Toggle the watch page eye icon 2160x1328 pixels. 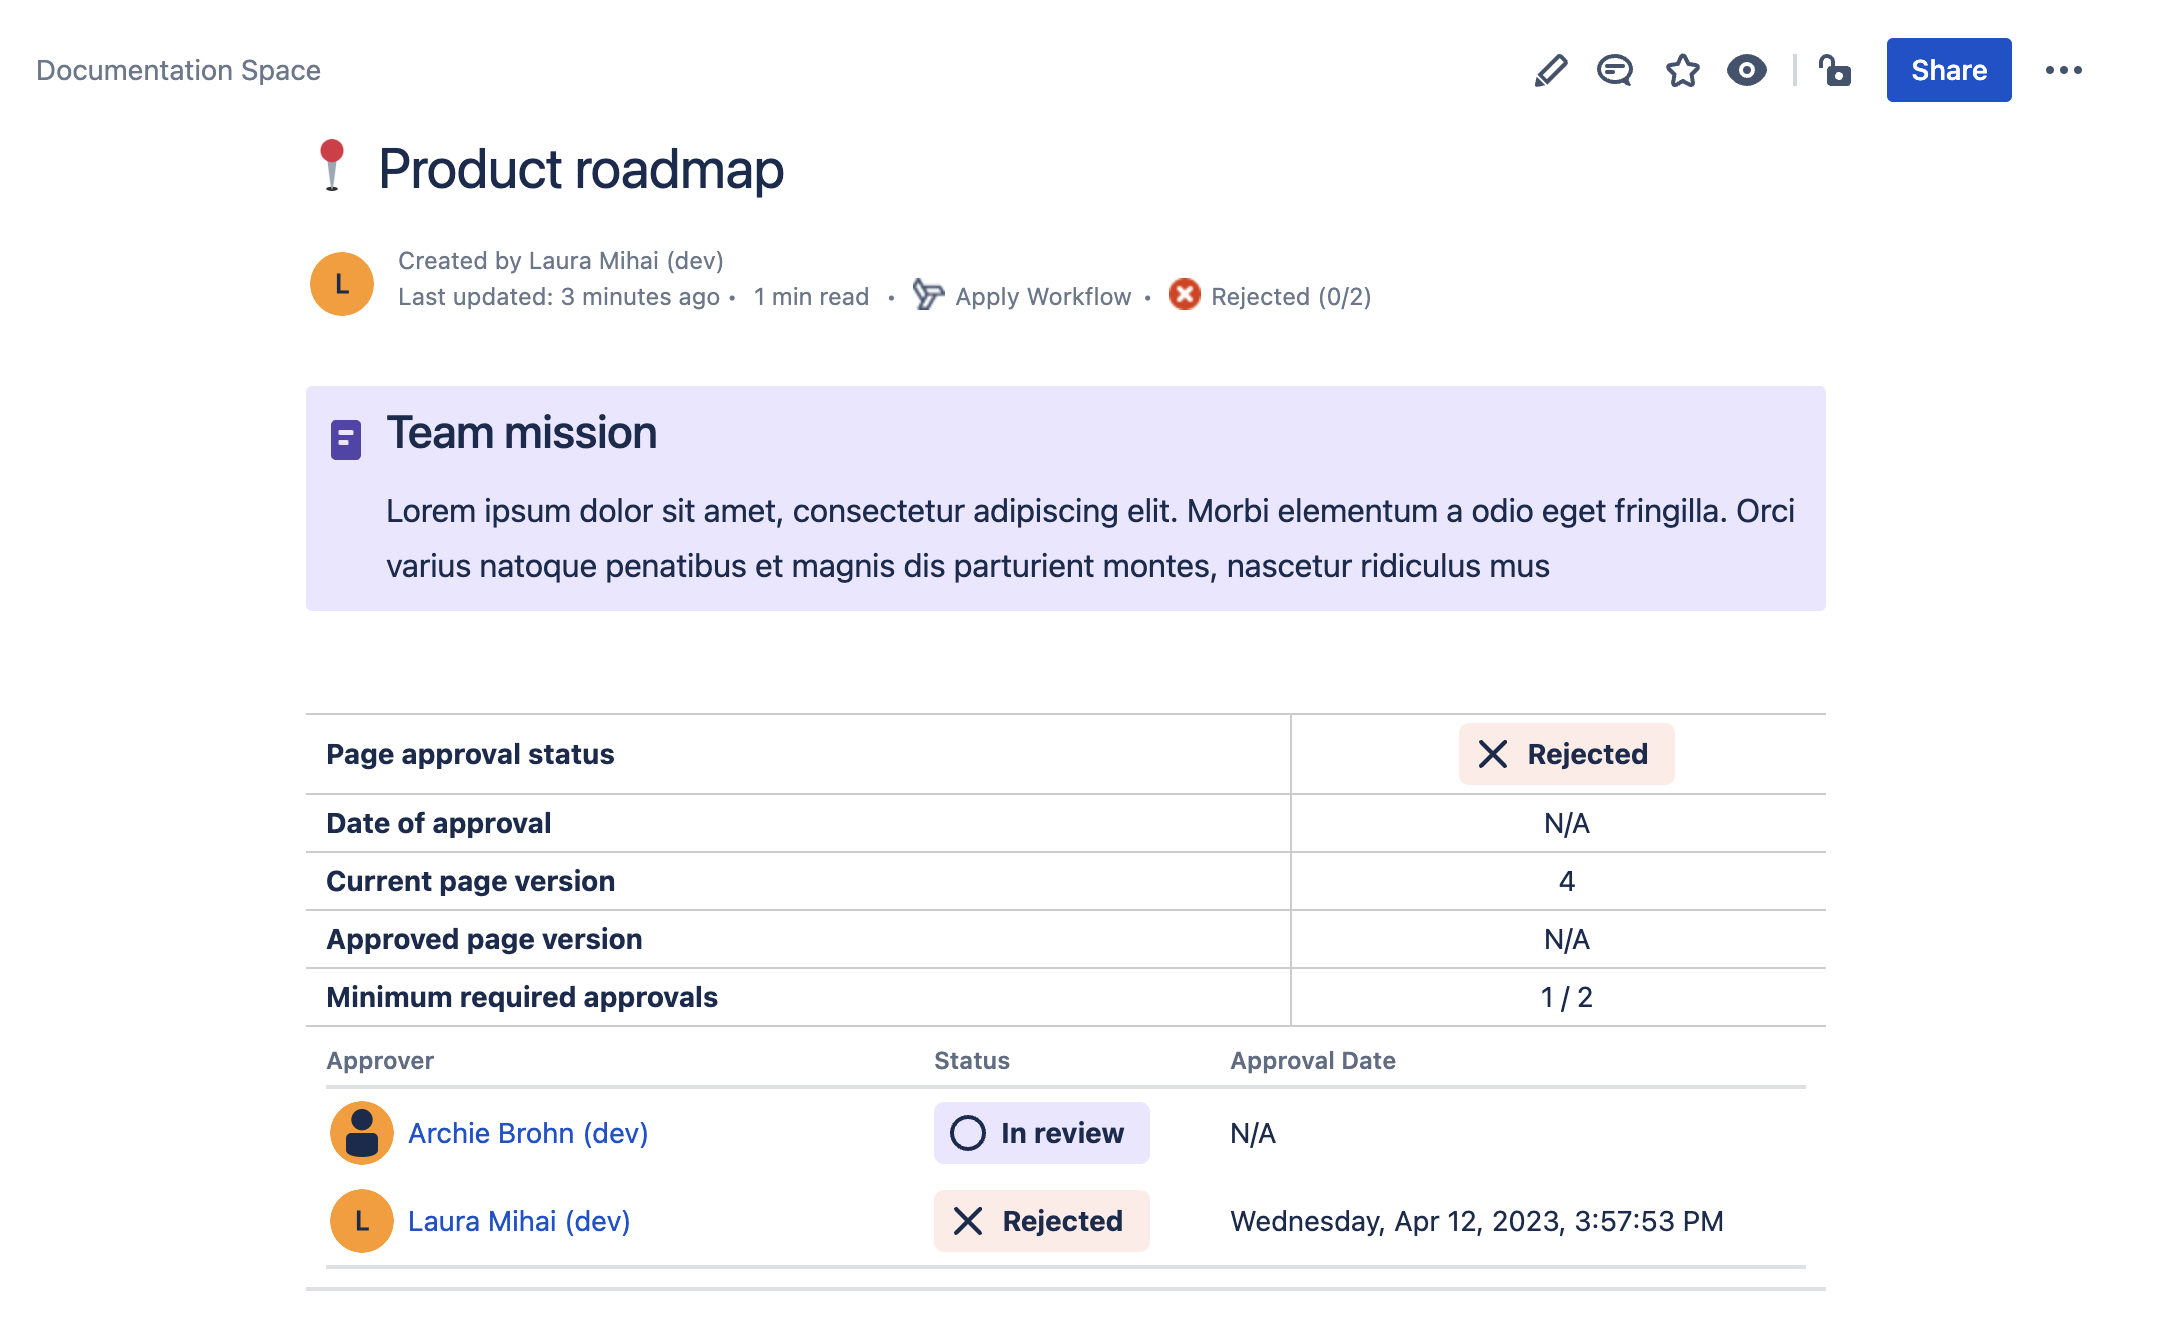coord(1746,71)
